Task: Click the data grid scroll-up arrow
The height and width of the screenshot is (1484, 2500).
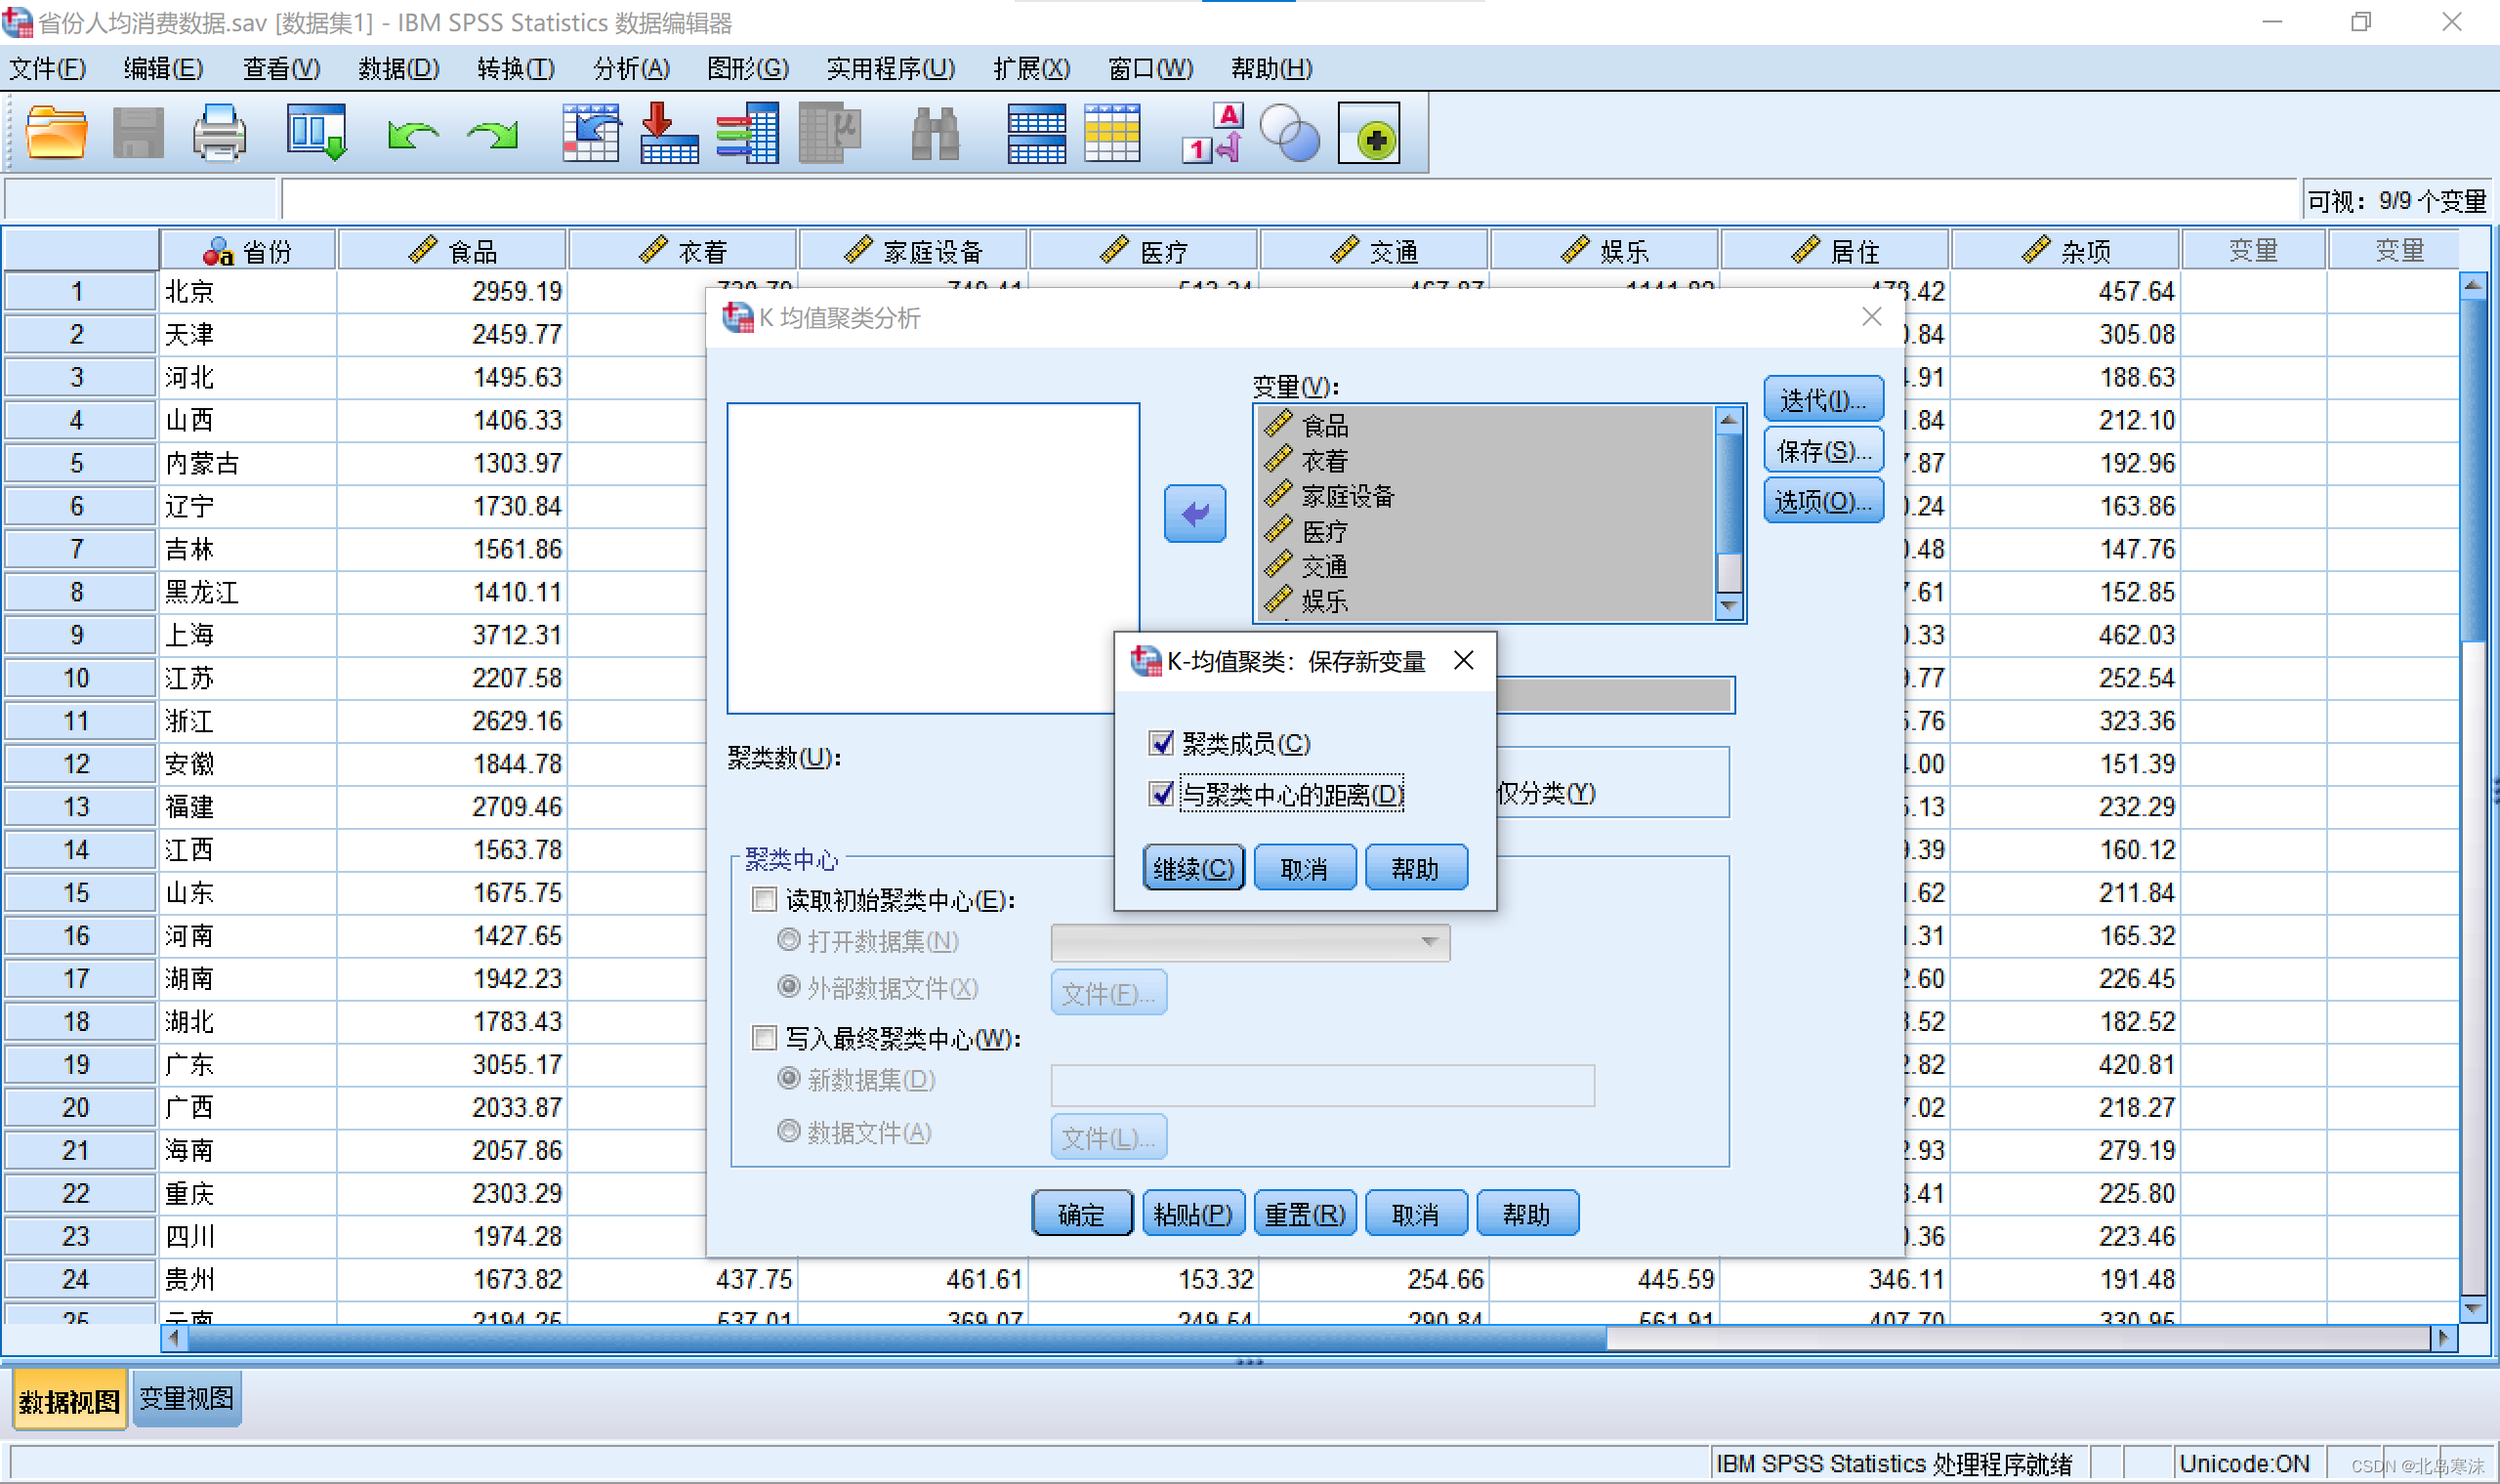Action: click(2472, 285)
